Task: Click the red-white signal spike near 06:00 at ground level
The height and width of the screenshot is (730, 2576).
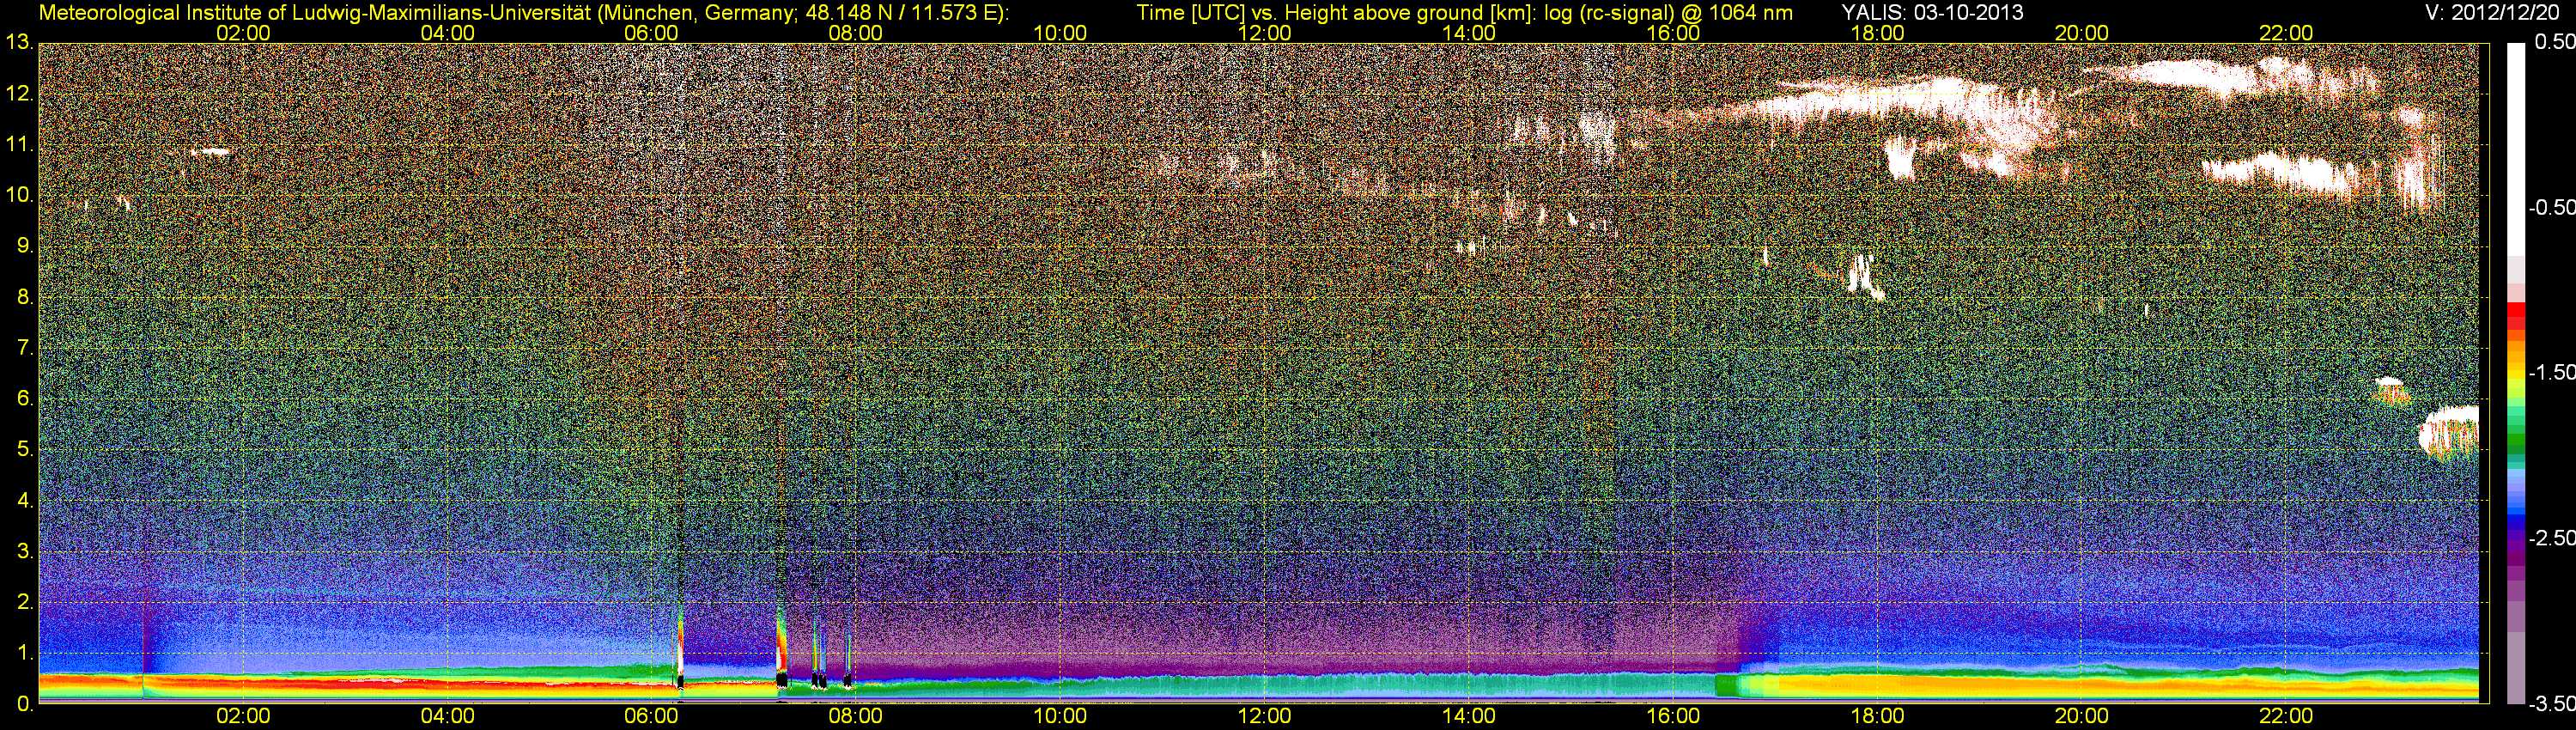Action: pos(681,645)
